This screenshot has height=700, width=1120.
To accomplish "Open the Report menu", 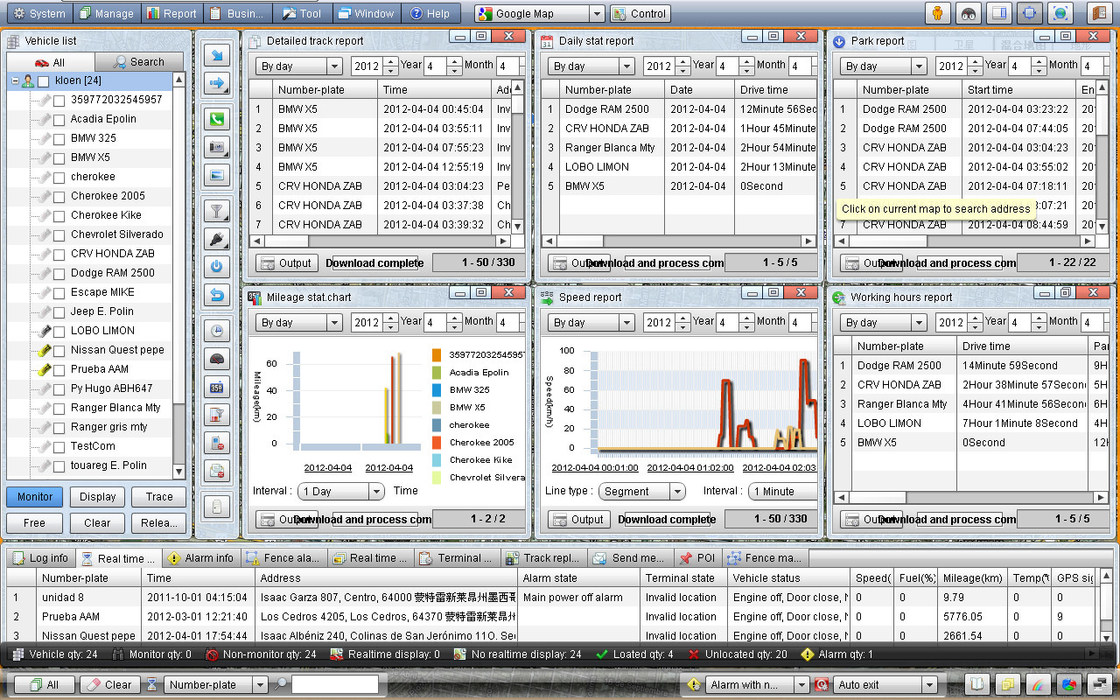I will point(170,14).
